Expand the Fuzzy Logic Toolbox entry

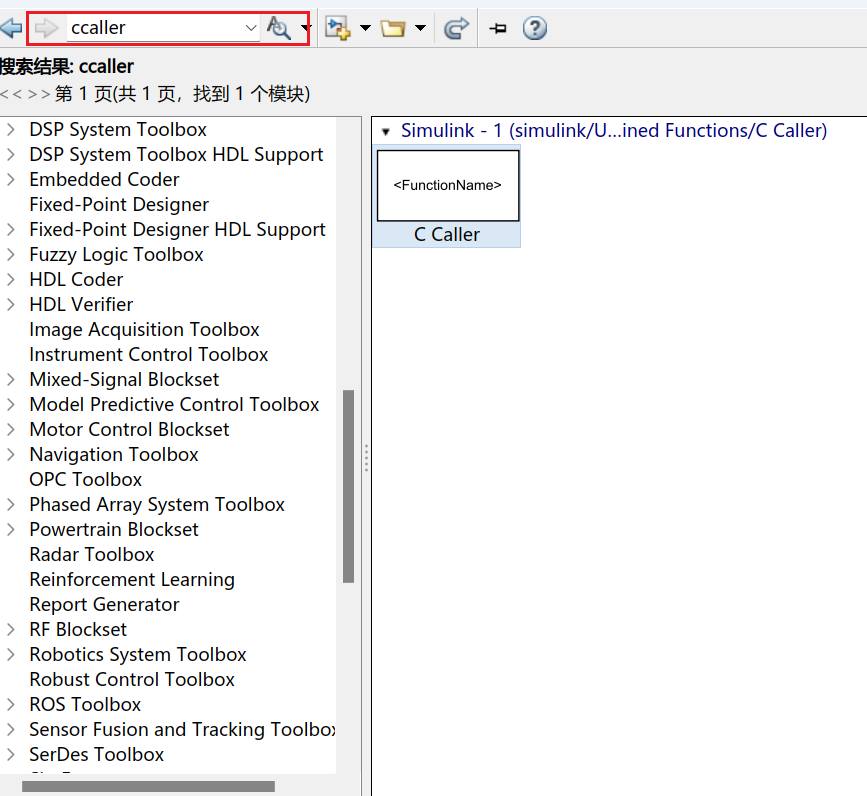[x=13, y=254]
